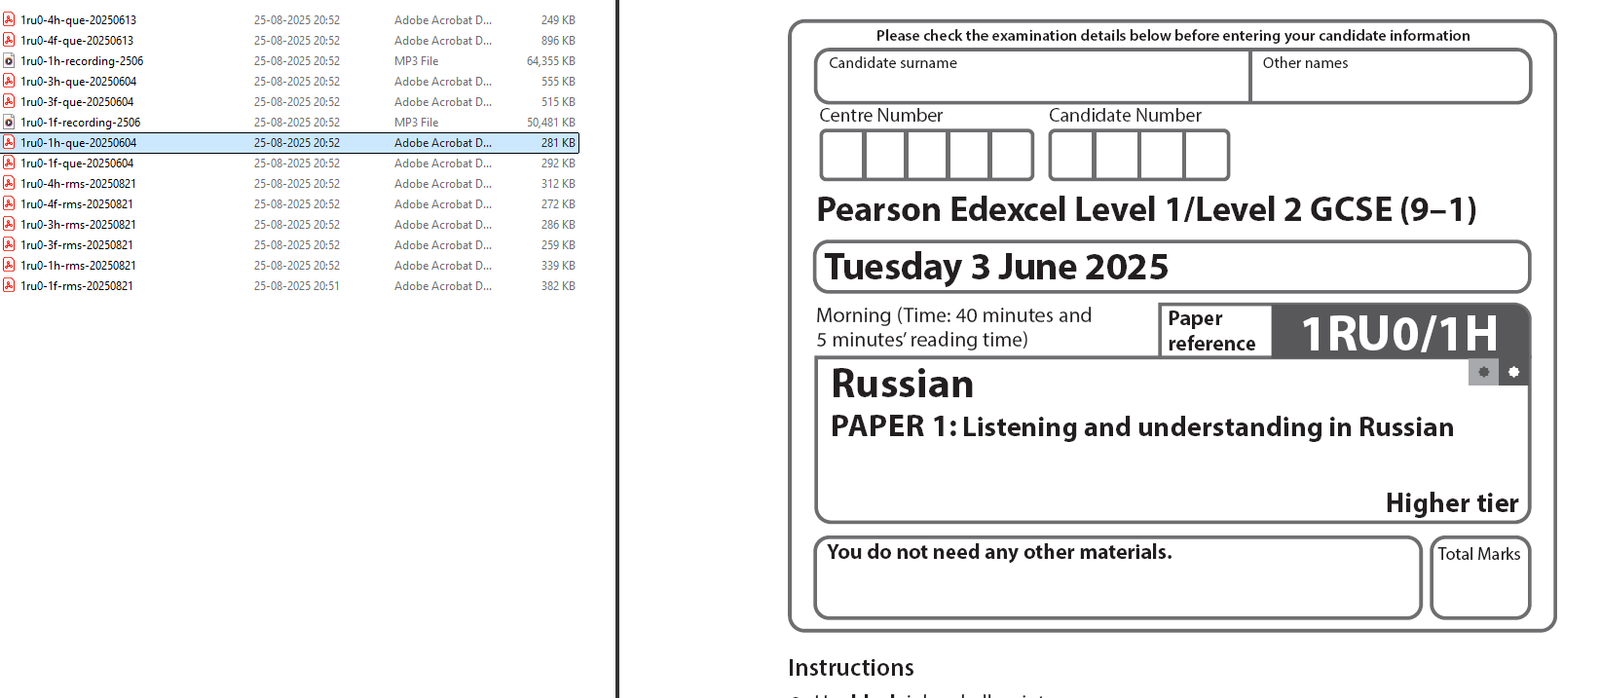1600x698 pixels.
Task: Click the 515 KB size value
Action: (x=558, y=102)
